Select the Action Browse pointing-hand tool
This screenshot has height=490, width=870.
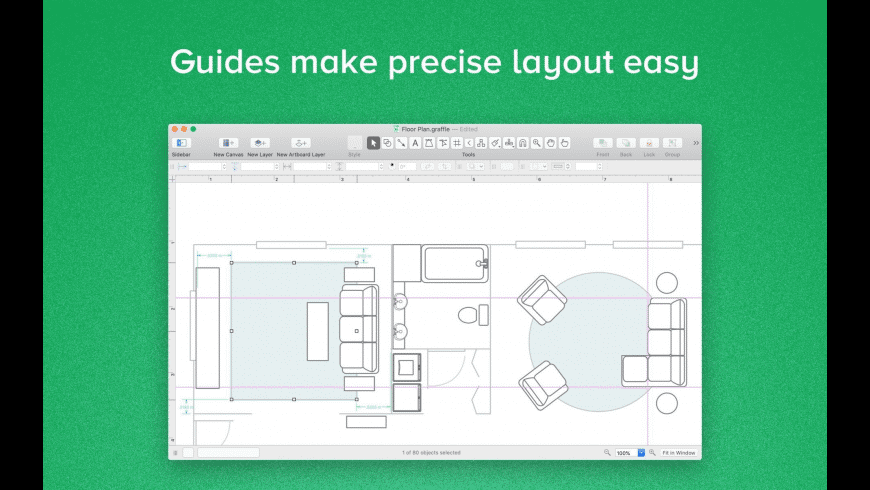pos(564,143)
